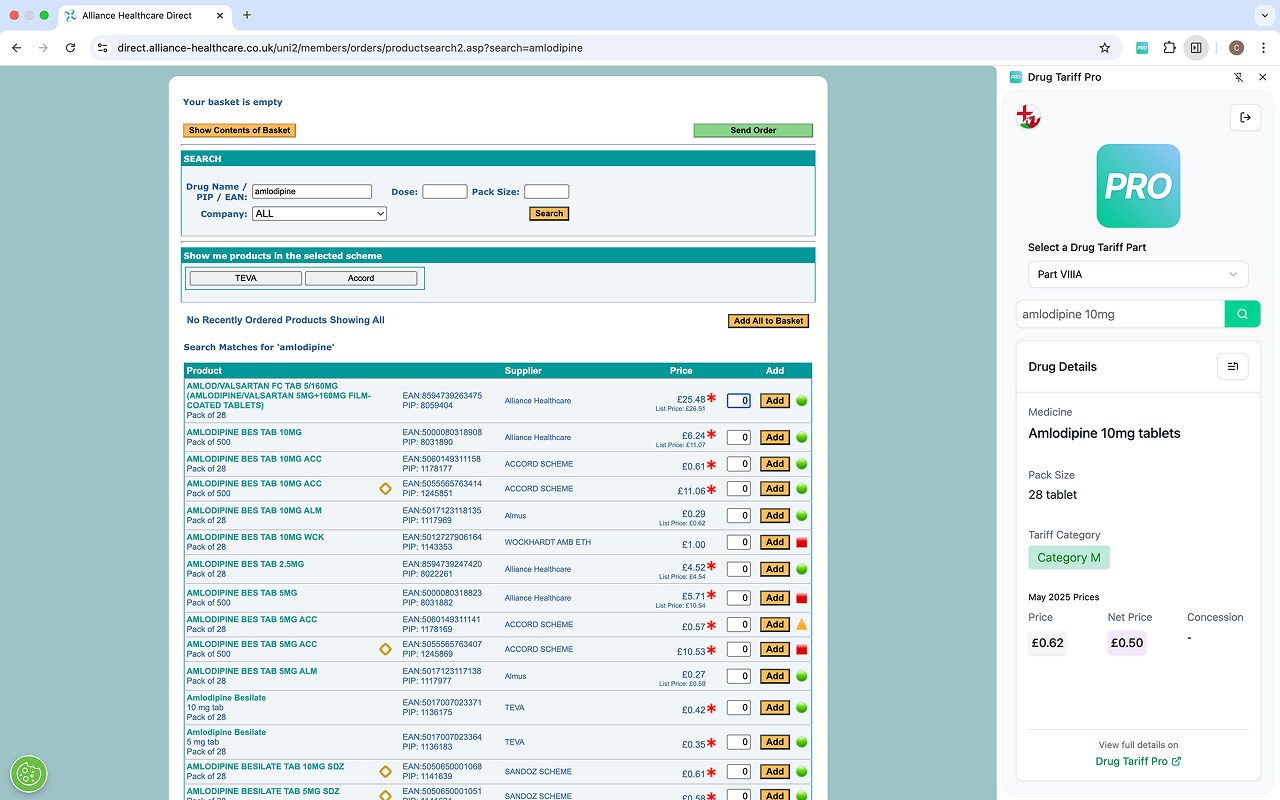
Task: Open the AMLOD/VALSARTAN FC TAB 5/160MG product
Action: click(x=278, y=395)
